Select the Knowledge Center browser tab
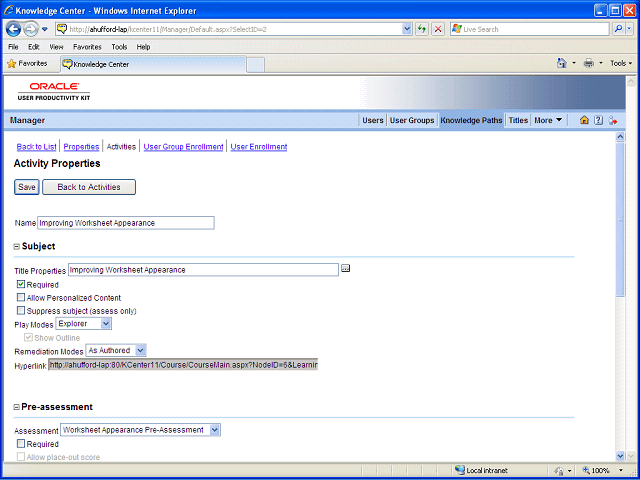 point(153,64)
